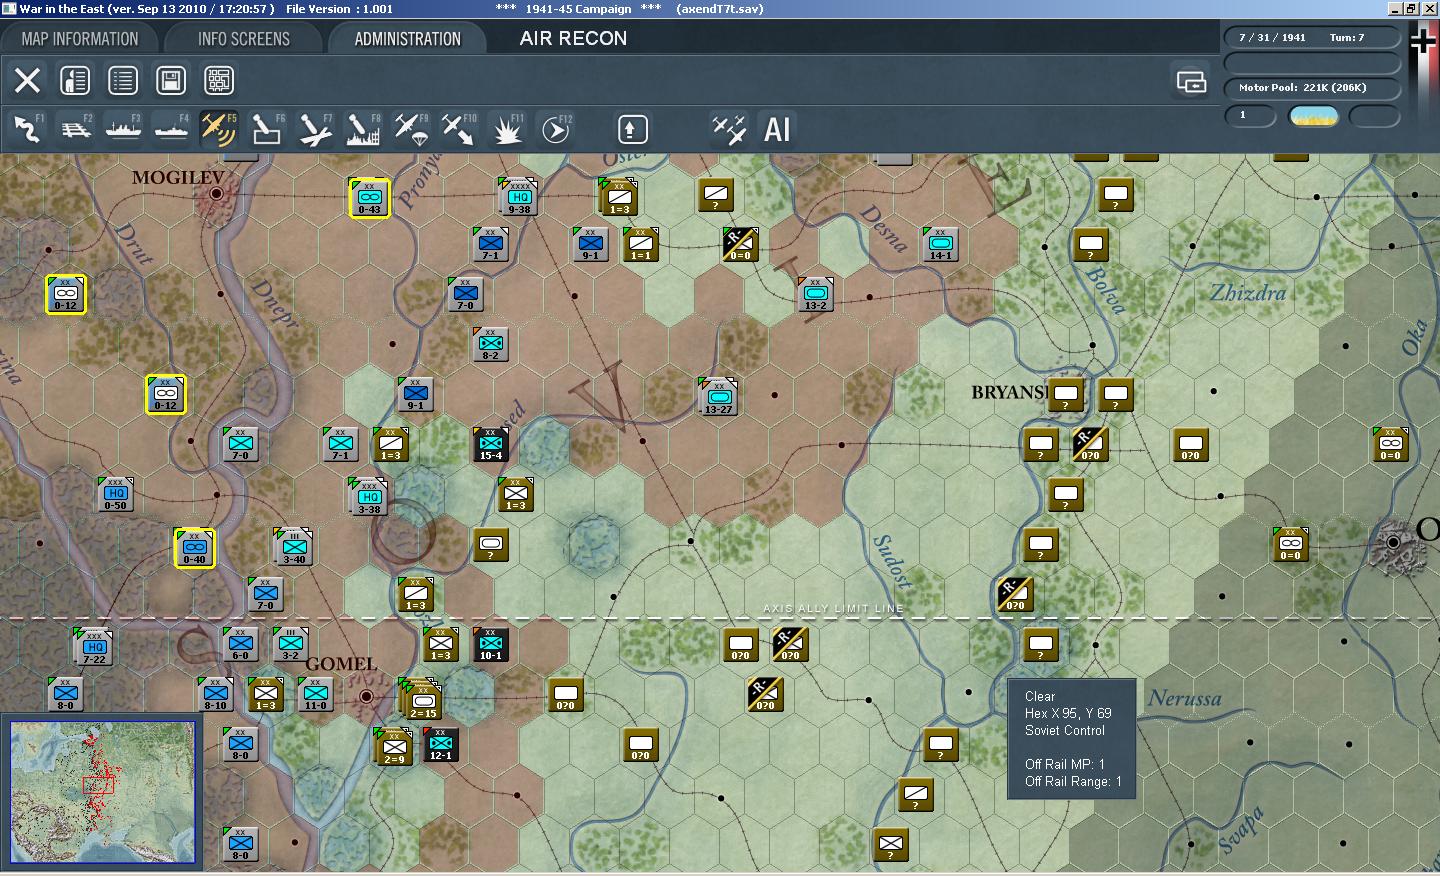Select the infantry unit labeled 6-0

tap(240, 644)
